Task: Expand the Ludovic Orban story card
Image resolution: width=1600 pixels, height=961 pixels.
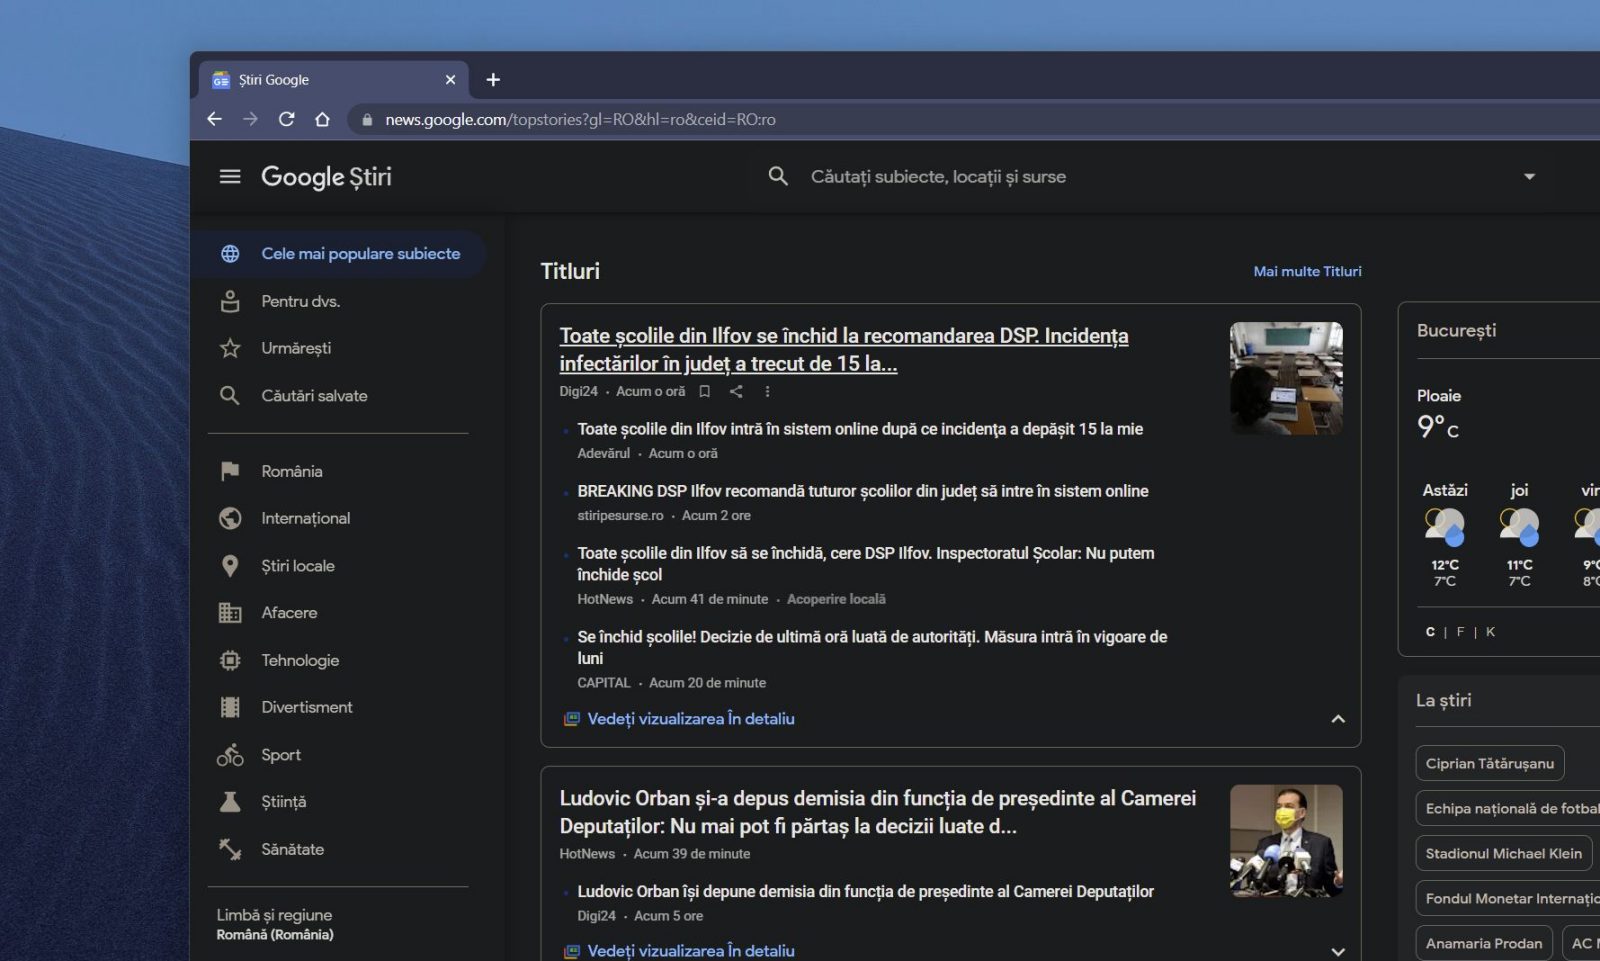Action: coord(1338,951)
